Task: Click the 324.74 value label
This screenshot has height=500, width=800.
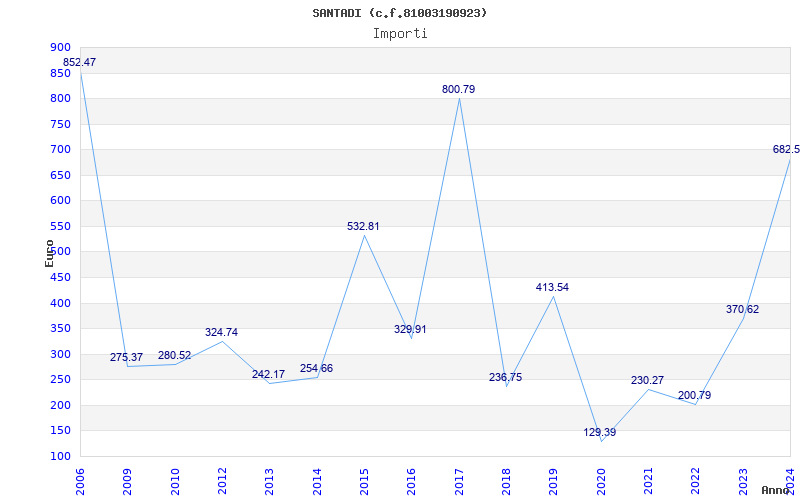Action: click(x=221, y=332)
